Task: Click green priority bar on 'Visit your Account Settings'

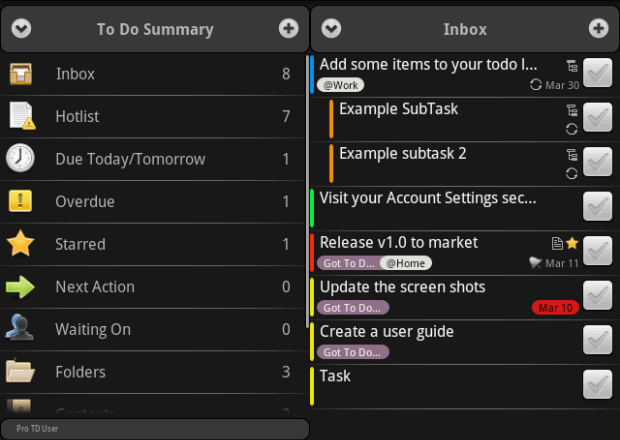Action: 312,208
